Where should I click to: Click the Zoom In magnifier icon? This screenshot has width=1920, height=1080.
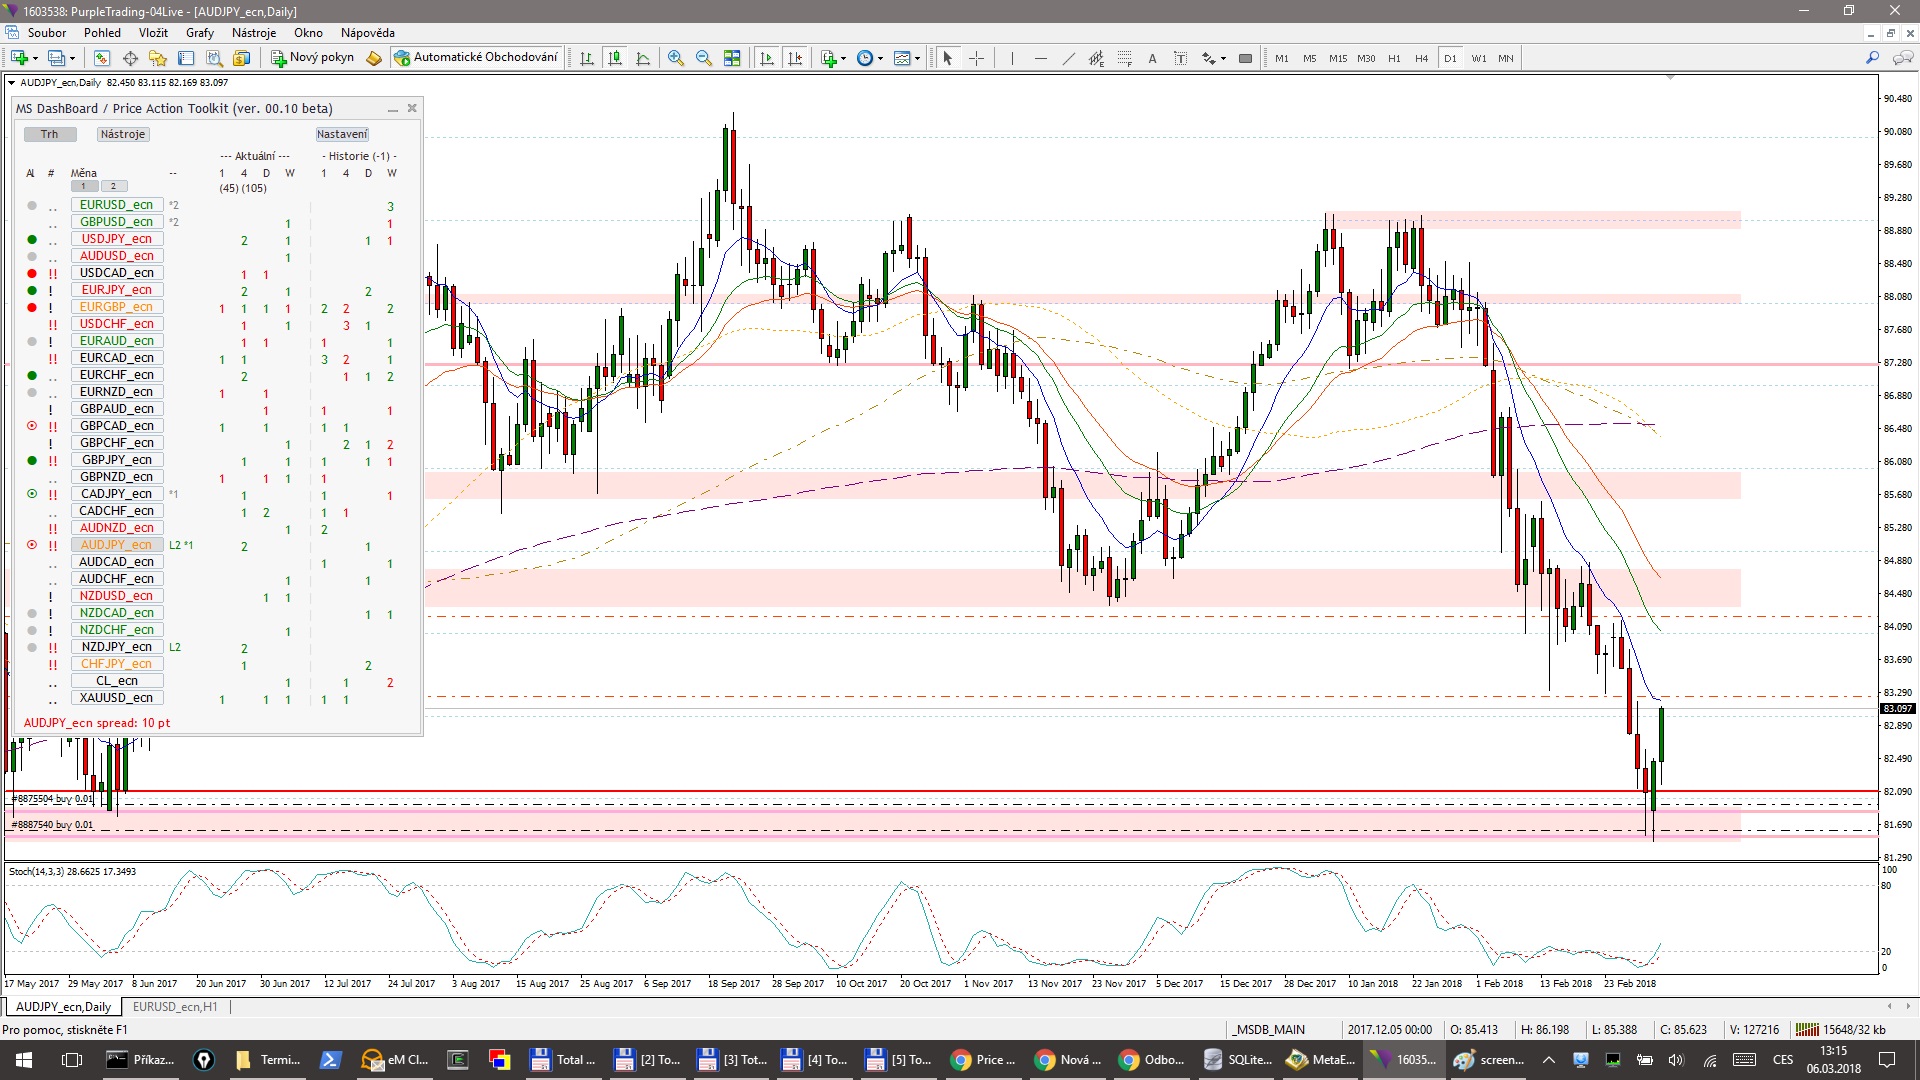click(676, 58)
